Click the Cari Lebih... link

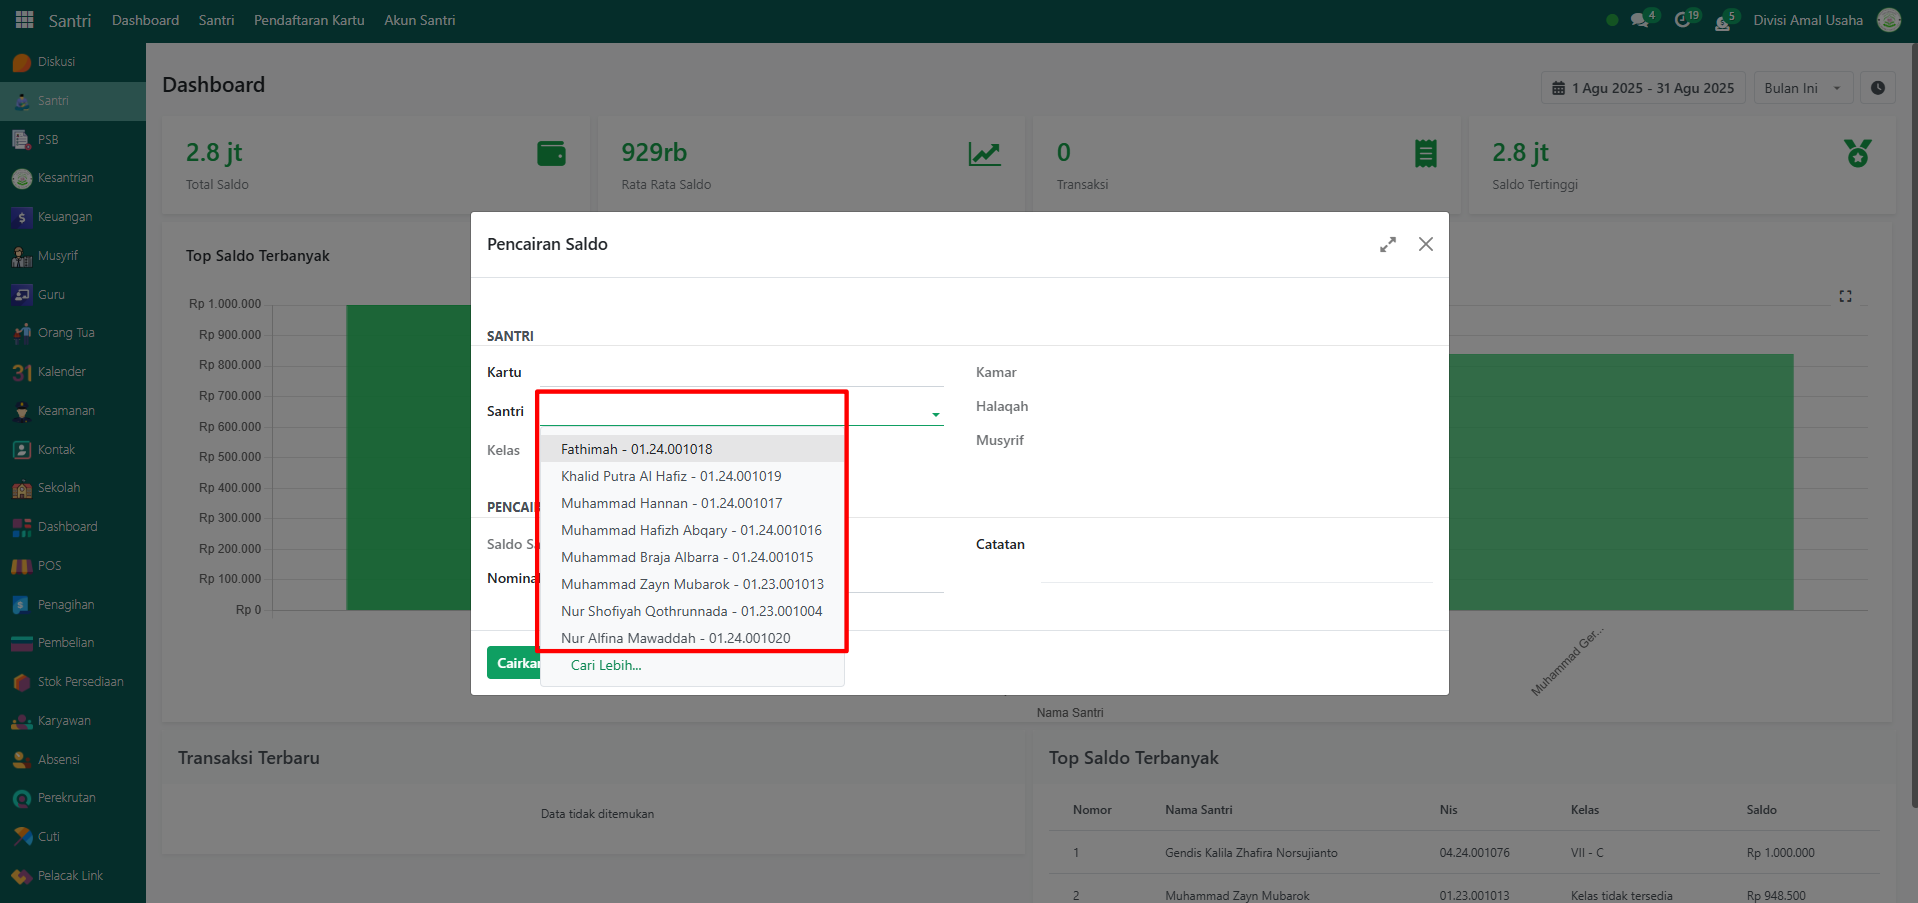click(606, 666)
